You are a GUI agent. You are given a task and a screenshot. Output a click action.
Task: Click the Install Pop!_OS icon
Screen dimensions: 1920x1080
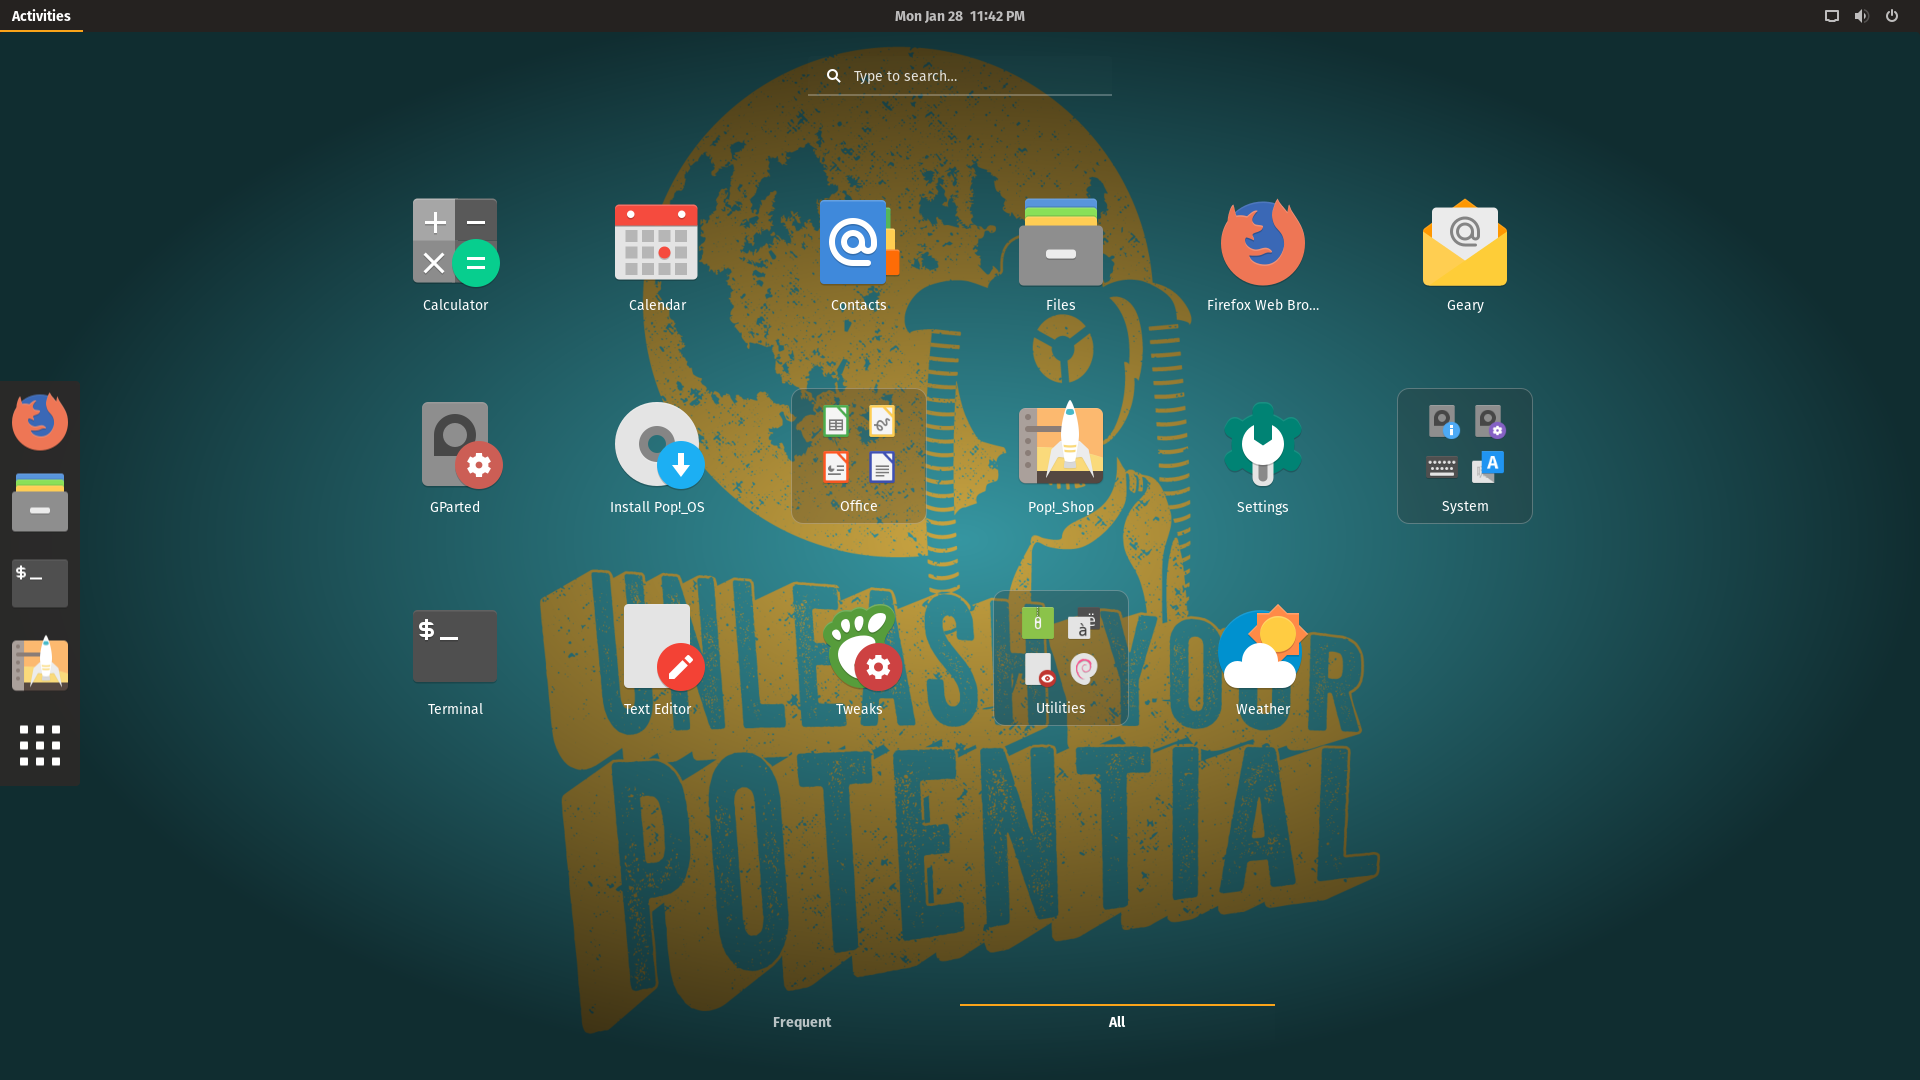[x=657, y=445]
